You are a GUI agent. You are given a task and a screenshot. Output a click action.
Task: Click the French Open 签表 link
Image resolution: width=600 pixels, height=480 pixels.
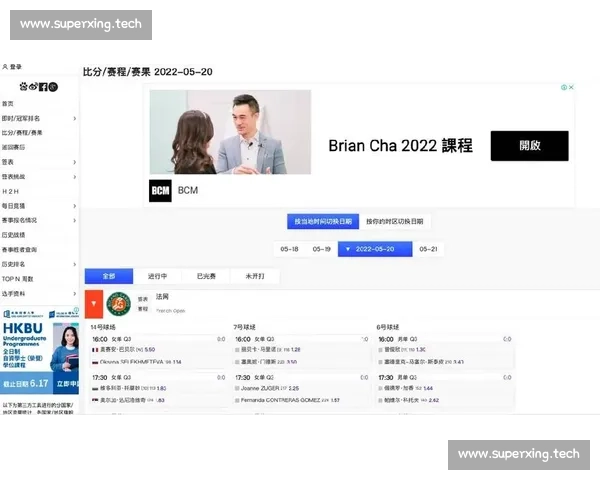[143, 299]
